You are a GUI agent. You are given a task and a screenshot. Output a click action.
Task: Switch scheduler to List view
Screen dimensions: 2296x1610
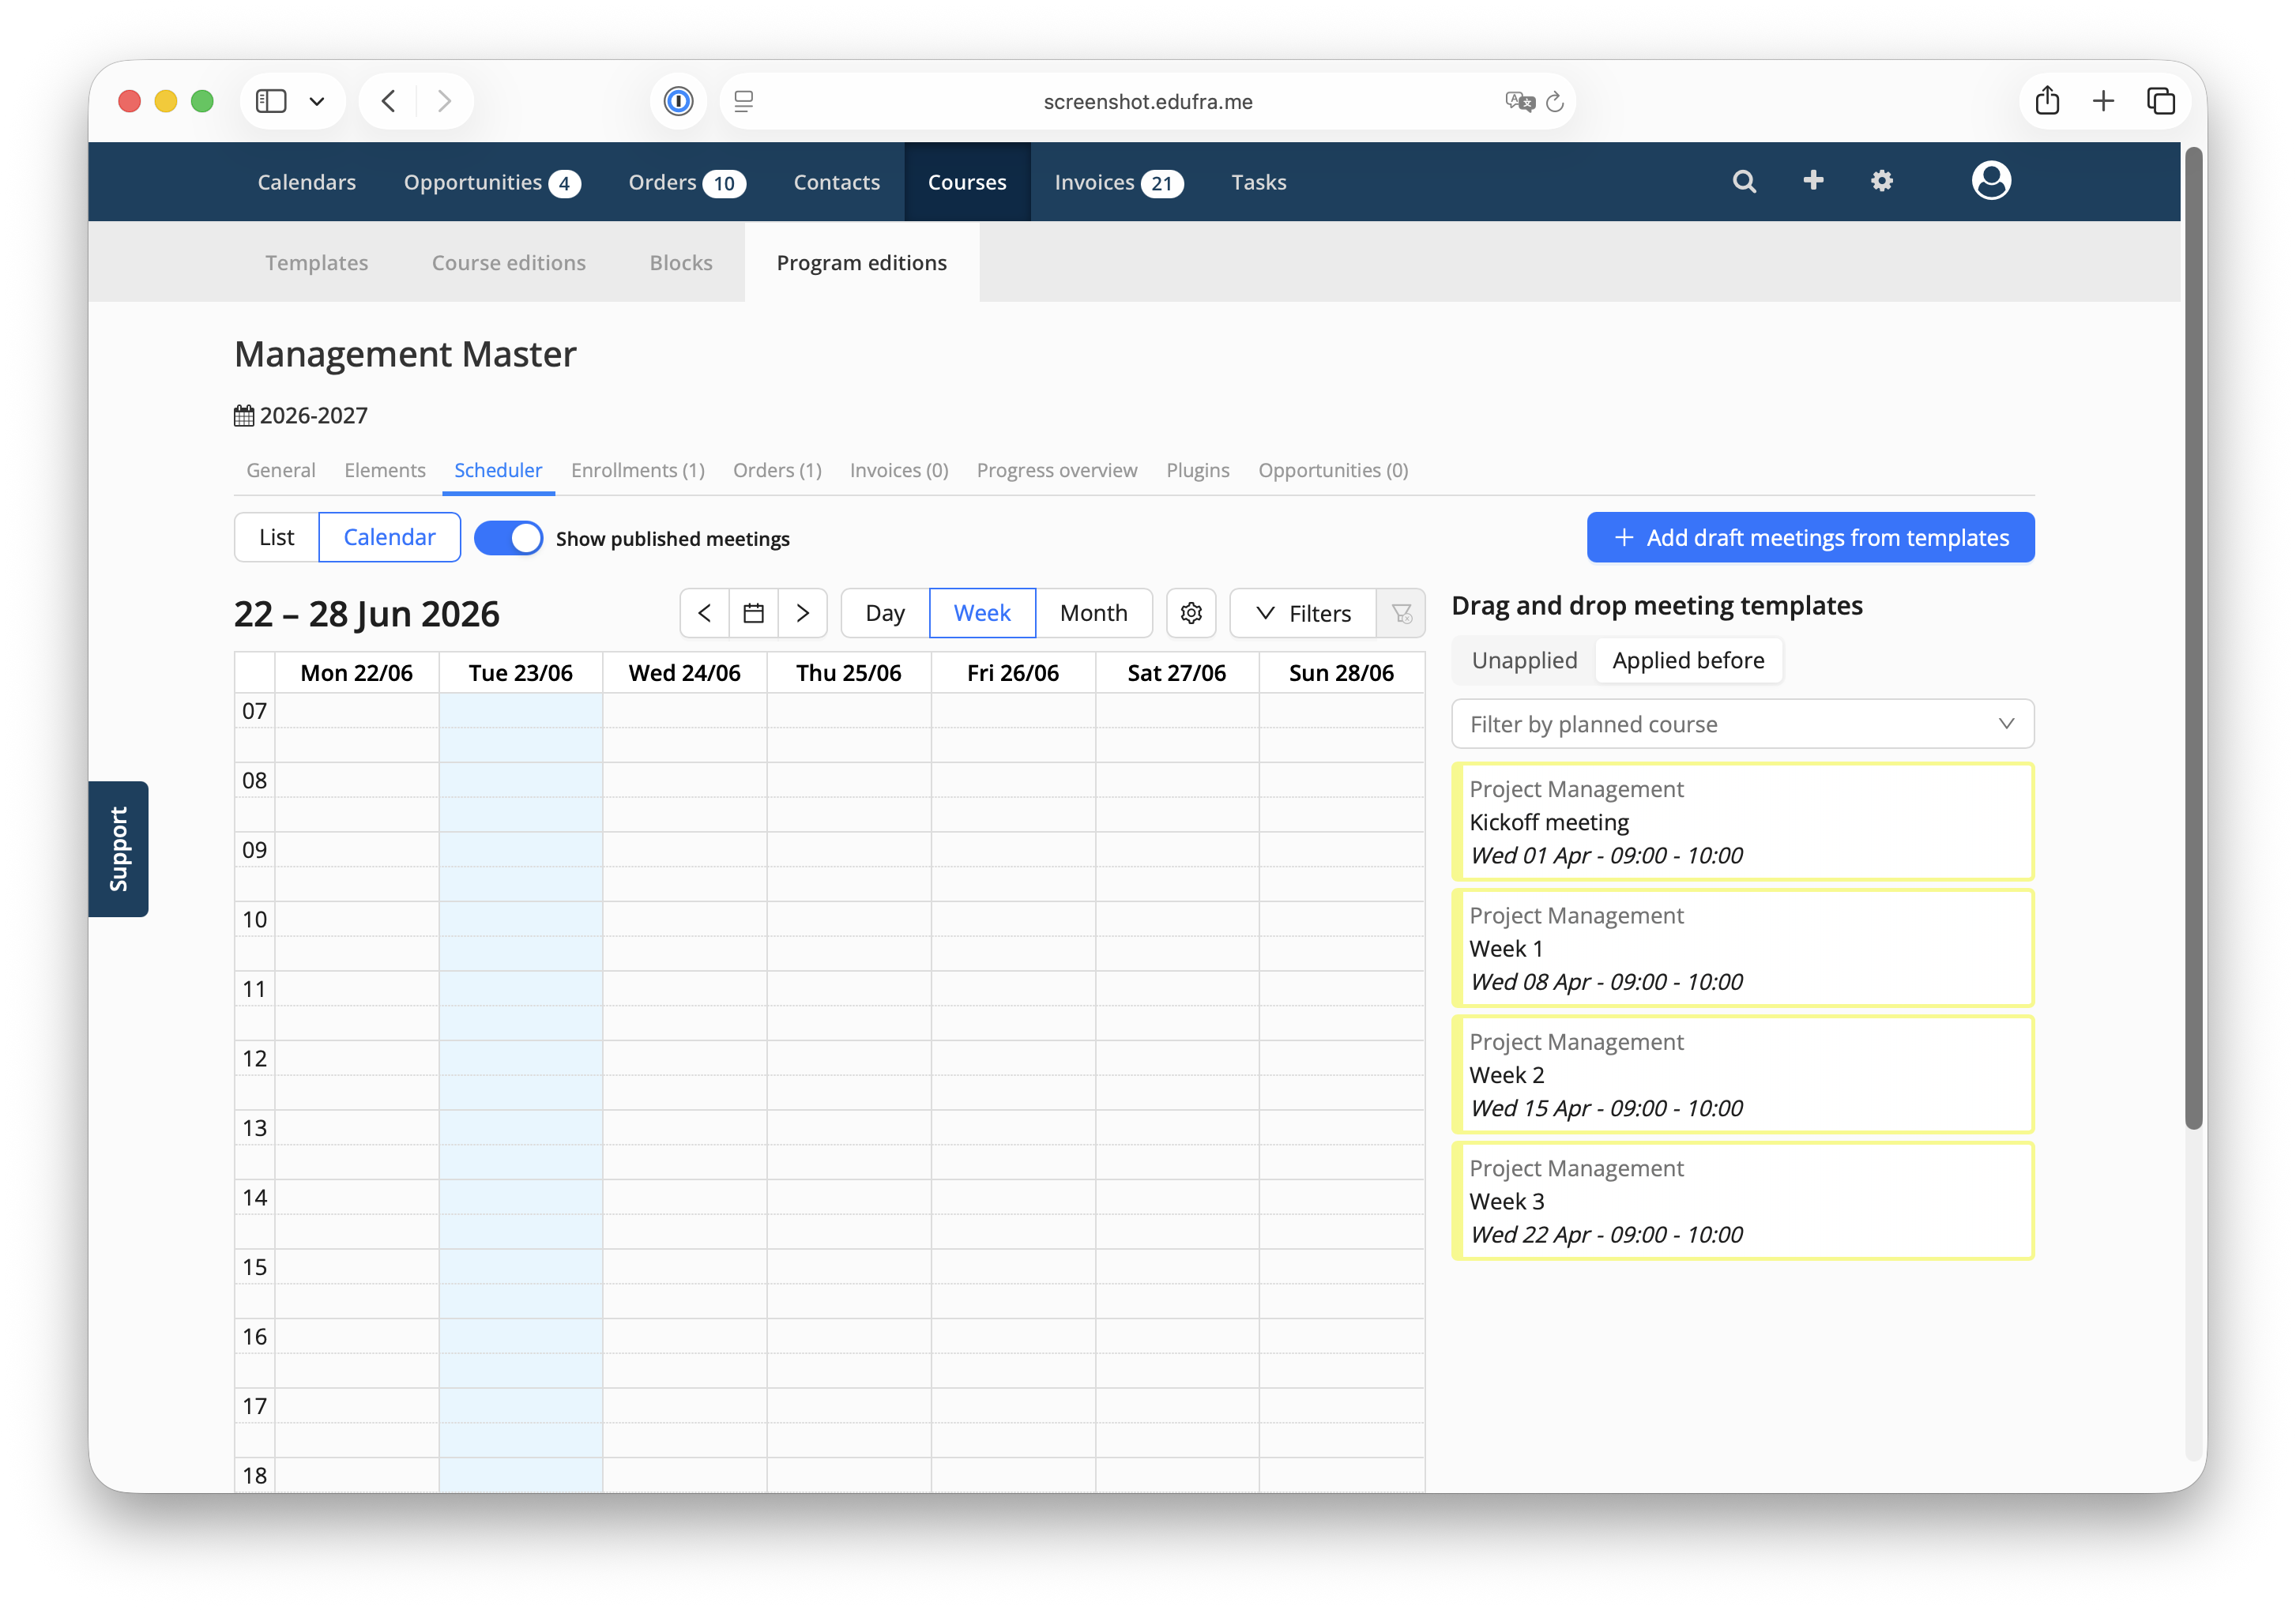277,537
